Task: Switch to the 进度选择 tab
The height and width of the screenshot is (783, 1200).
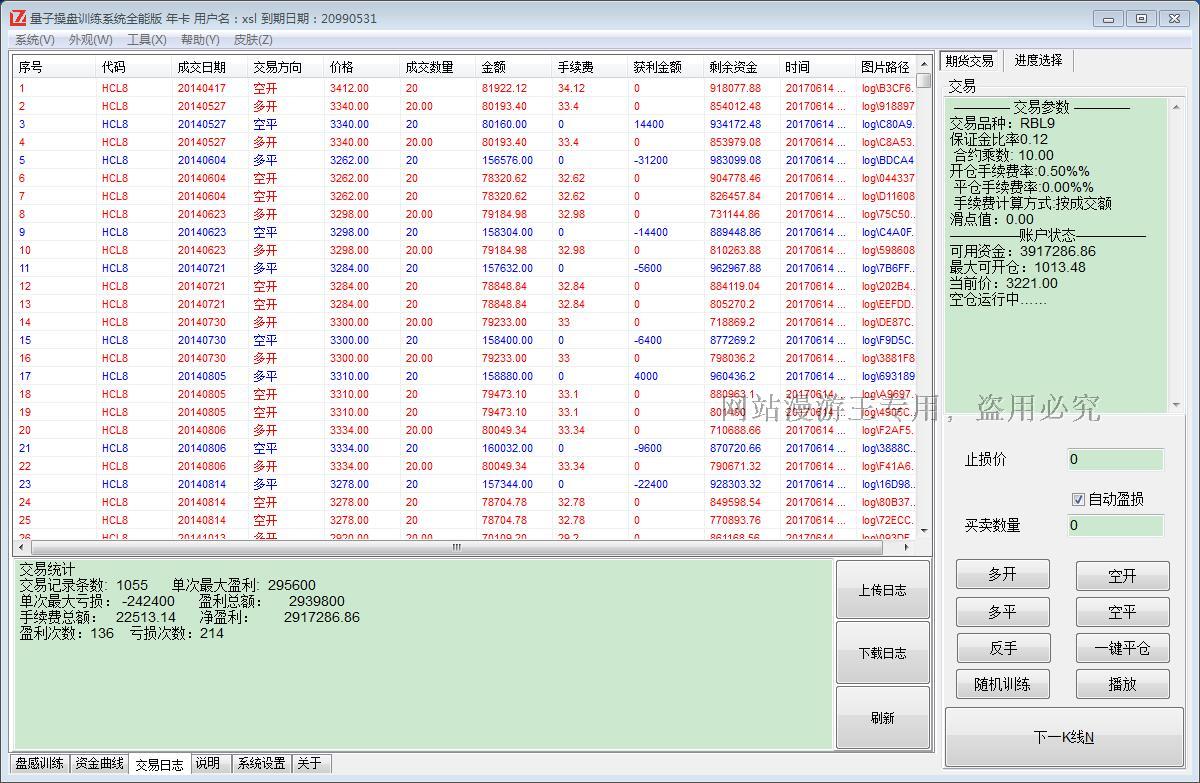Action: 1038,60
